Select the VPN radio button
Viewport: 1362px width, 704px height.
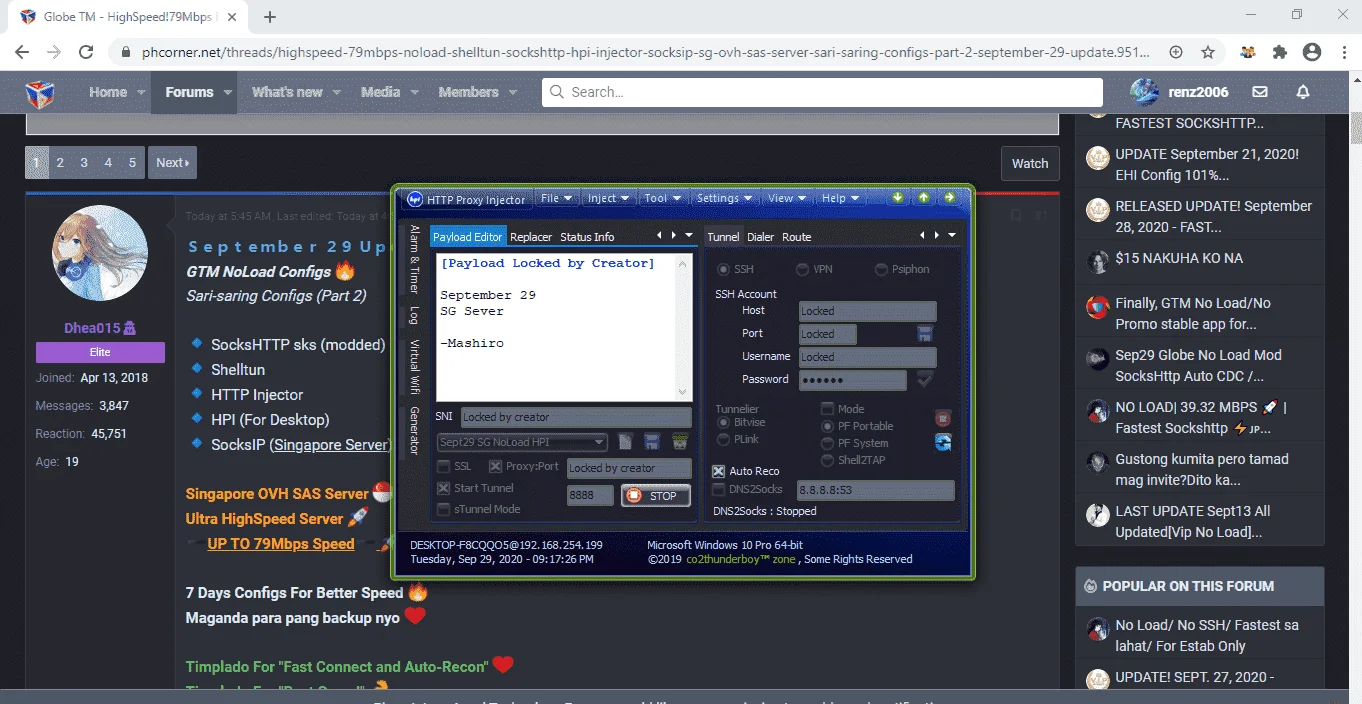tap(802, 270)
